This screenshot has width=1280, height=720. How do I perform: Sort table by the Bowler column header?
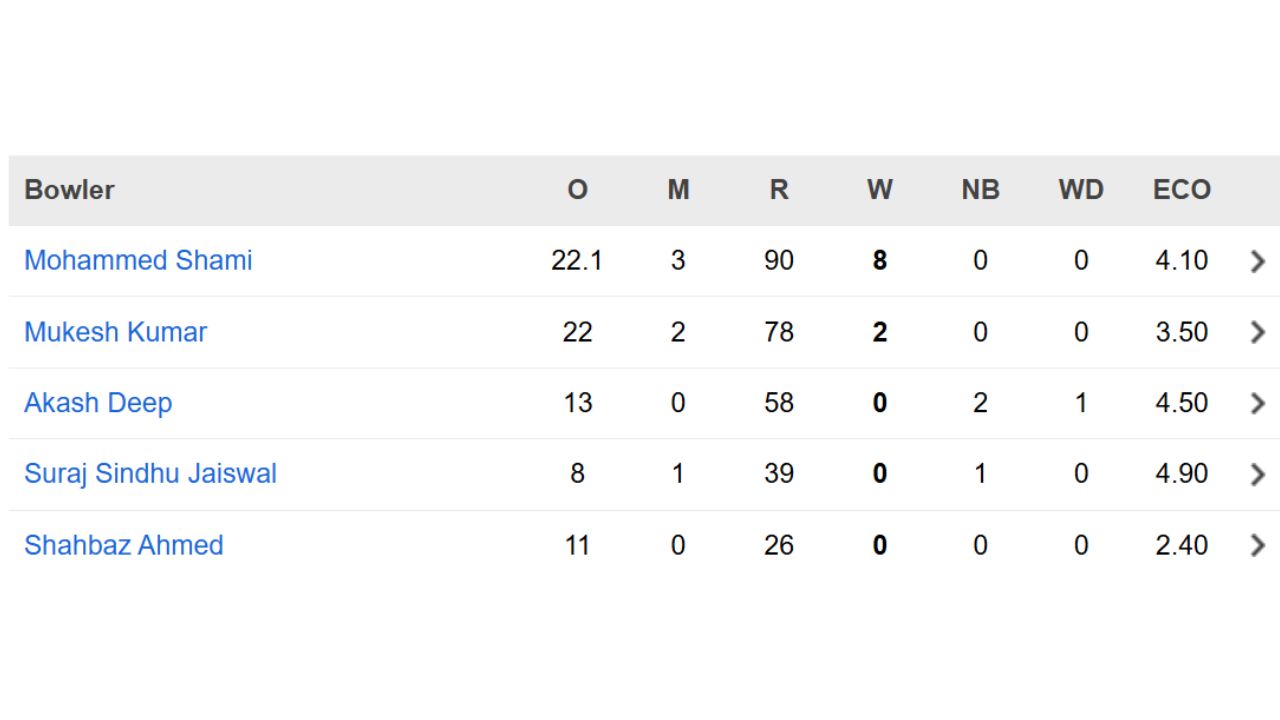(69, 190)
